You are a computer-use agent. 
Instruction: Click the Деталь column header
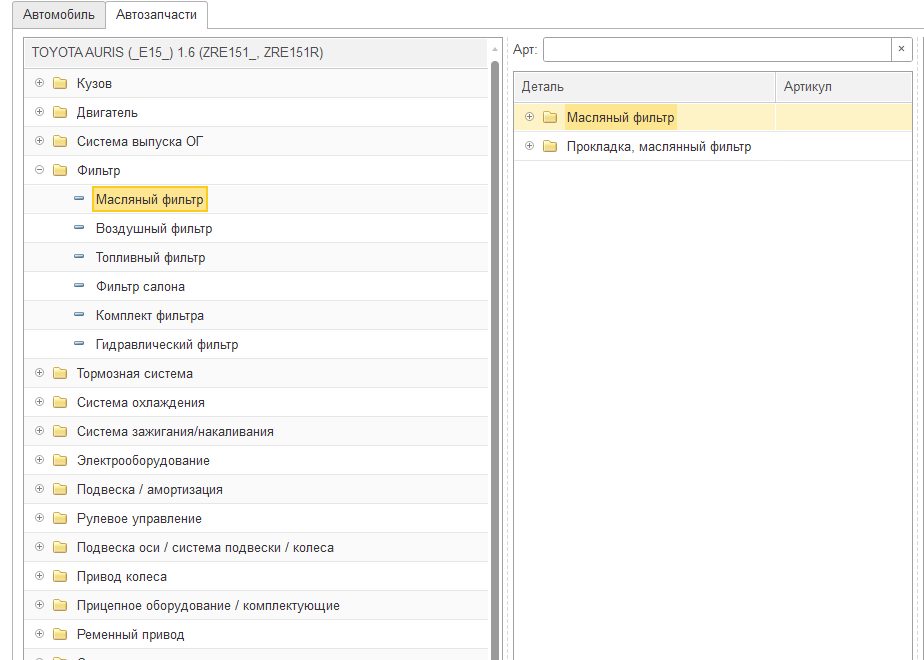click(645, 87)
